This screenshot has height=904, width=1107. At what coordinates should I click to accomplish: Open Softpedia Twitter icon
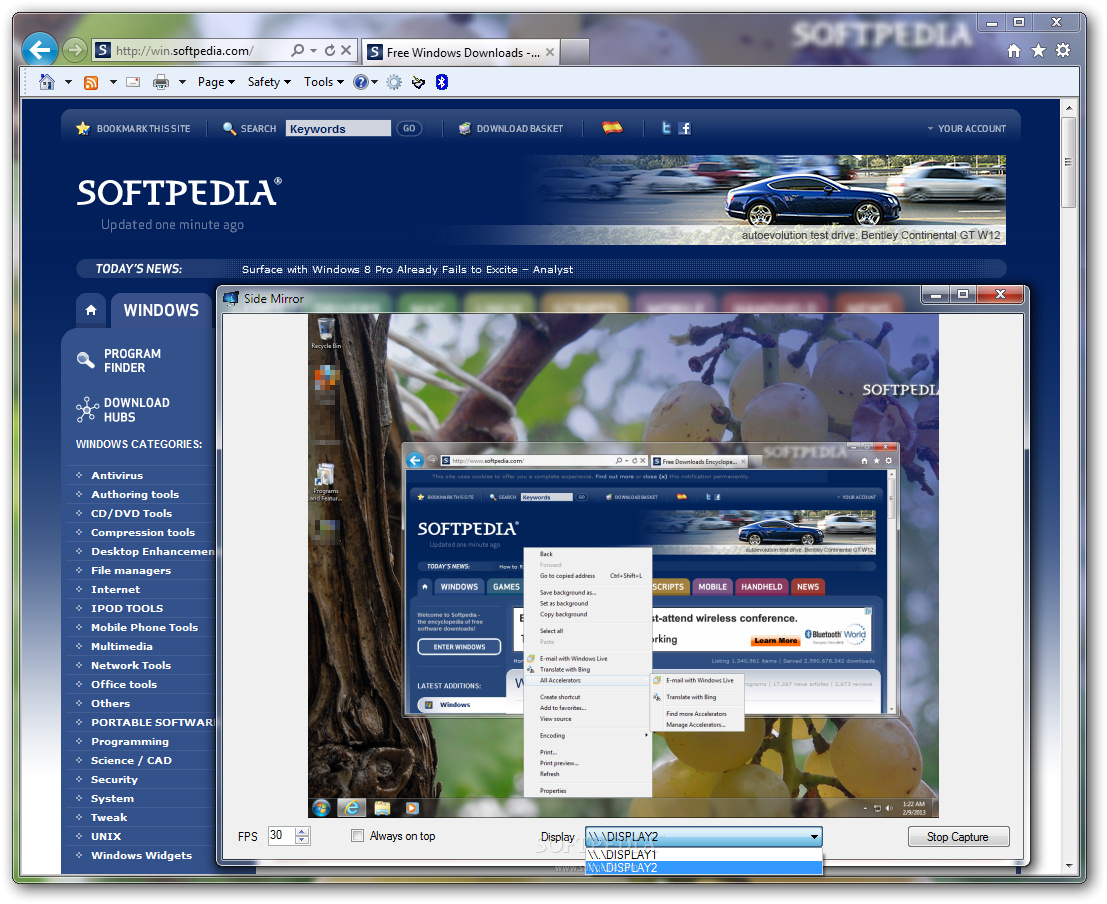(x=666, y=128)
